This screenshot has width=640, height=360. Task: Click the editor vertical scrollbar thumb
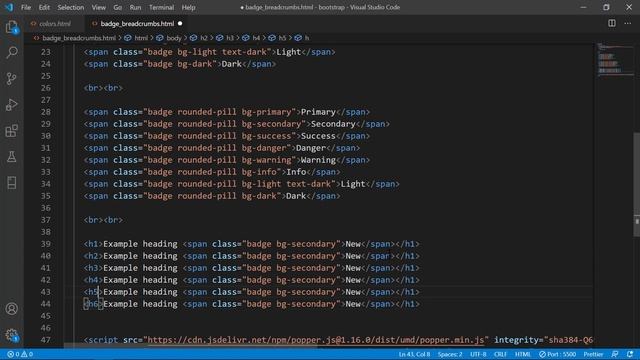[x=636, y=184]
